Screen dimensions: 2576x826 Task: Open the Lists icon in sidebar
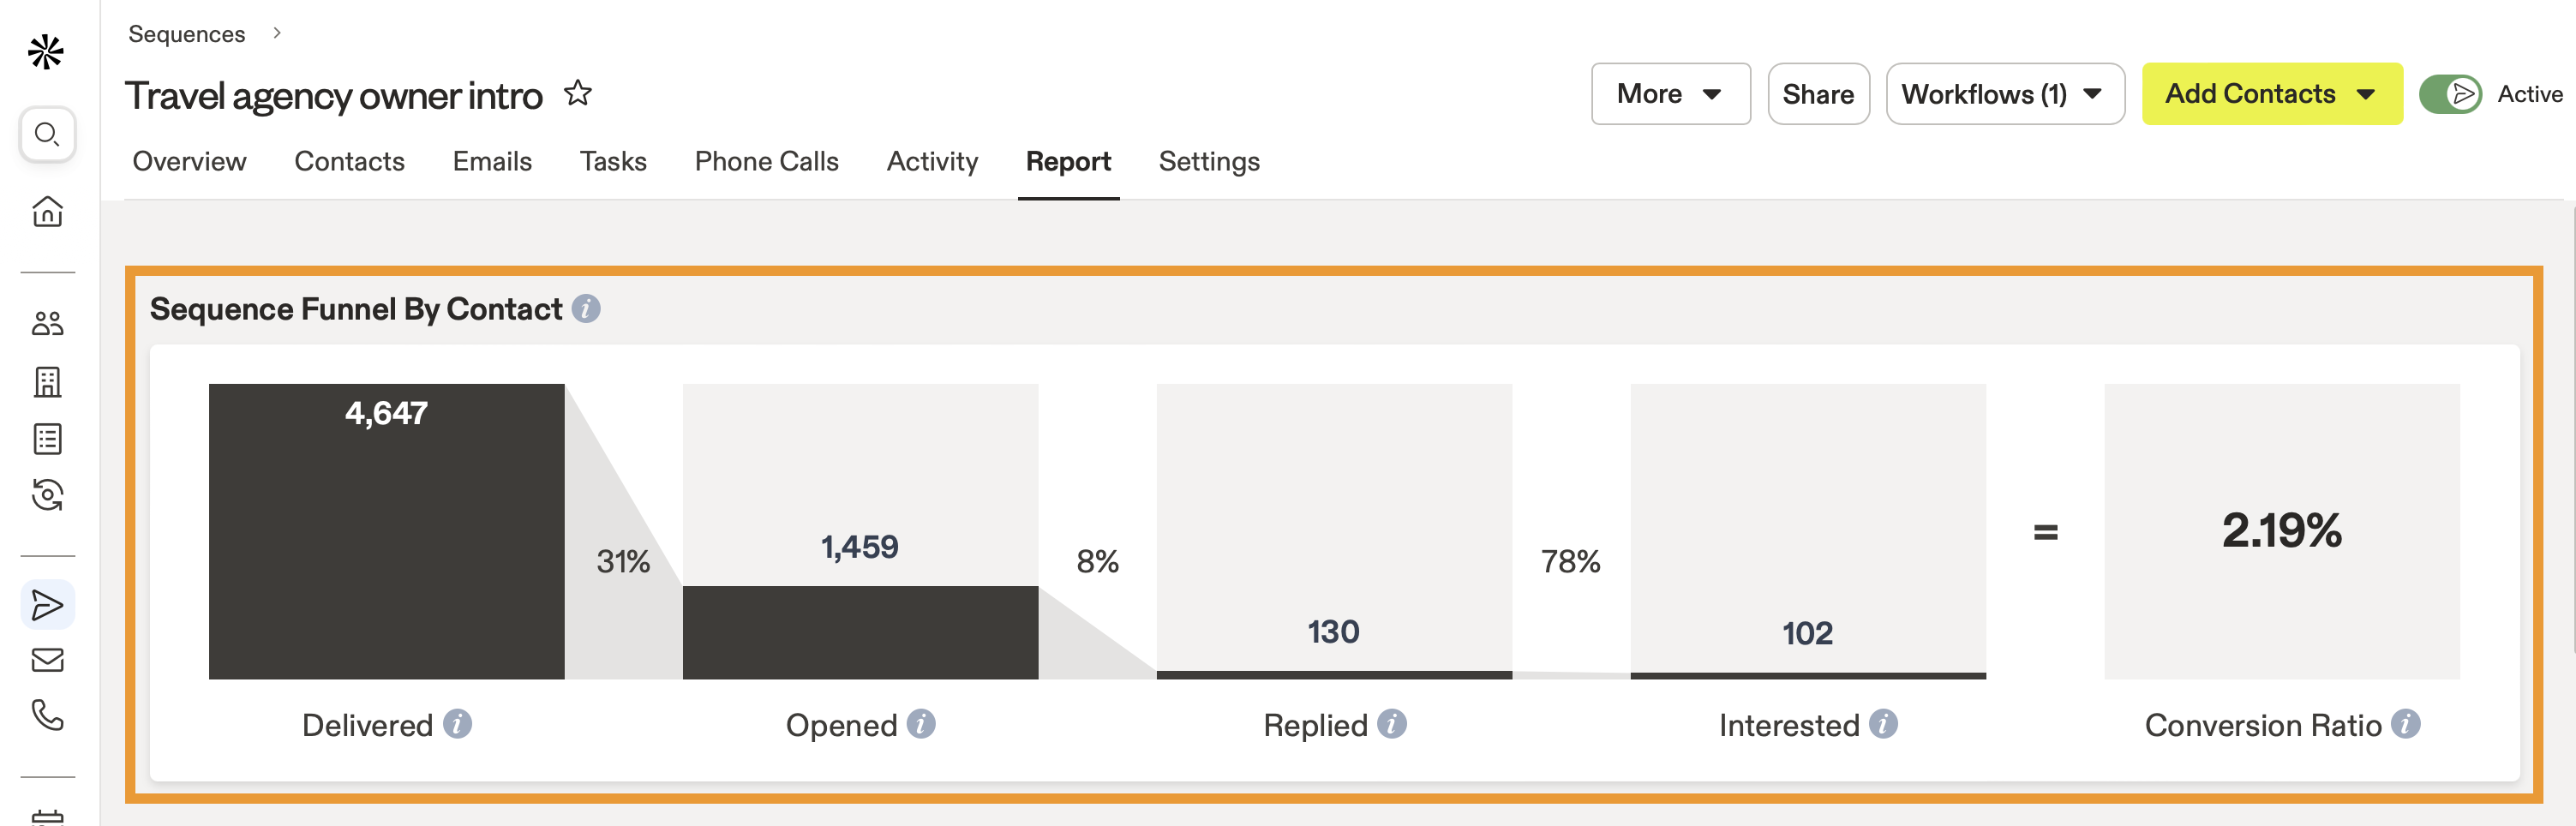pos(47,439)
